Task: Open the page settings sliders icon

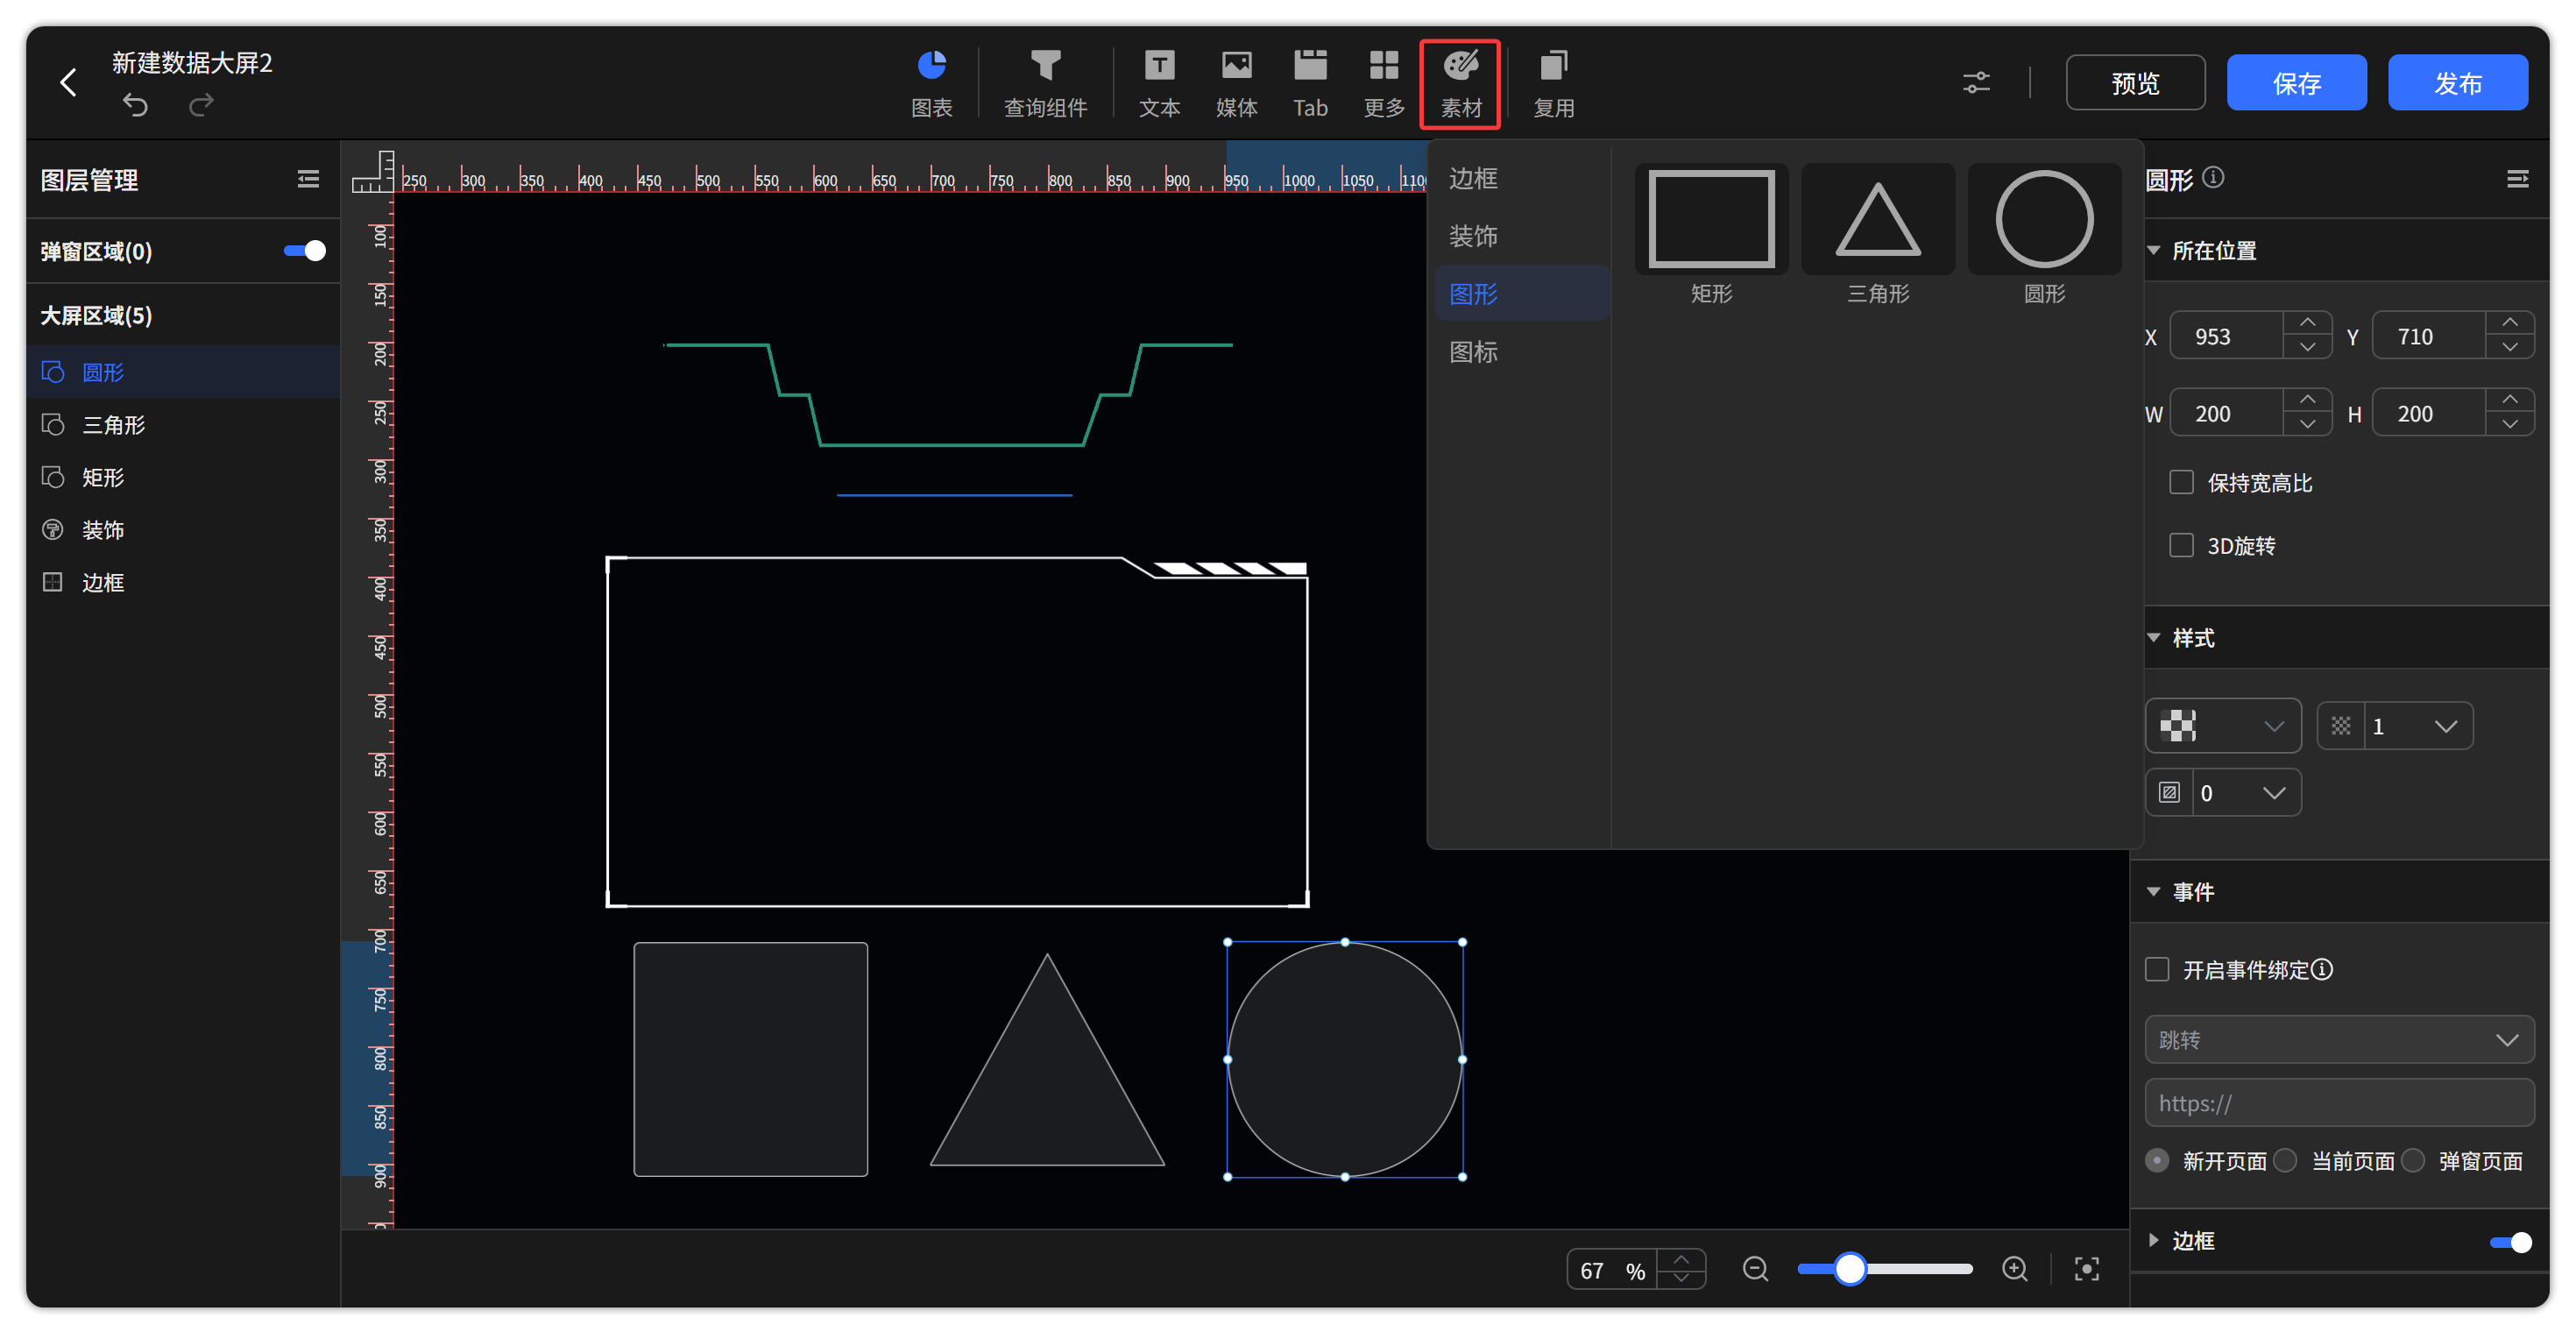Action: coord(1975,82)
